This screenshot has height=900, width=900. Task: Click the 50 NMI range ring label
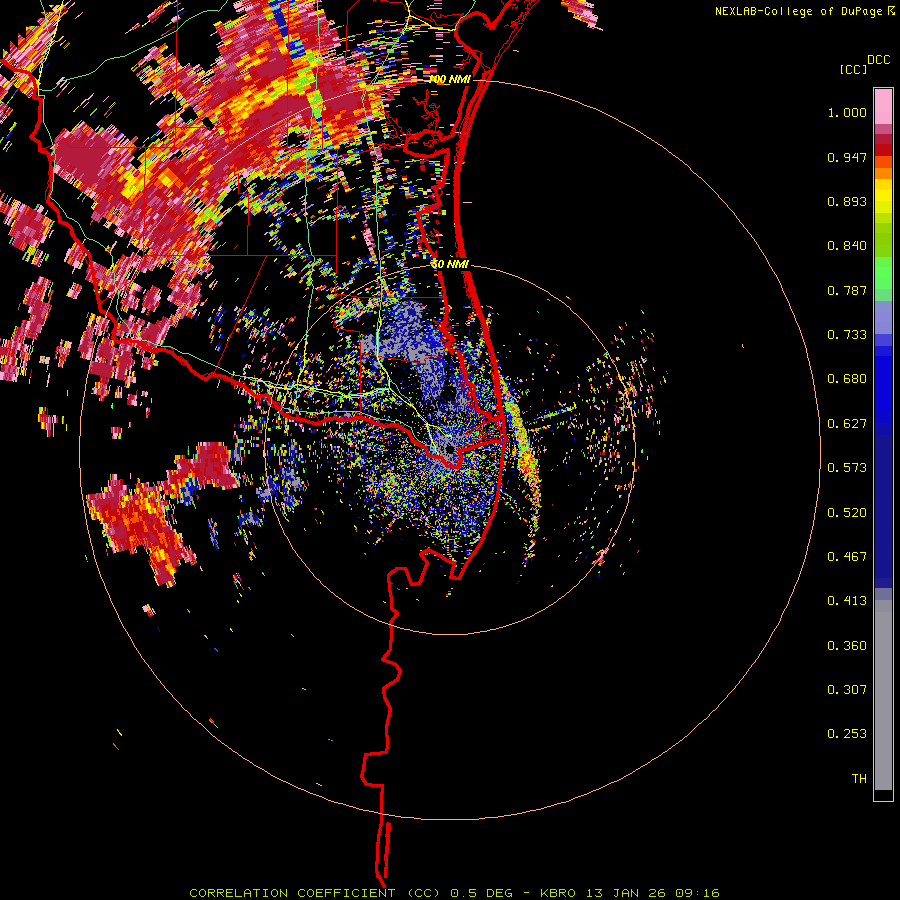click(450, 264)
